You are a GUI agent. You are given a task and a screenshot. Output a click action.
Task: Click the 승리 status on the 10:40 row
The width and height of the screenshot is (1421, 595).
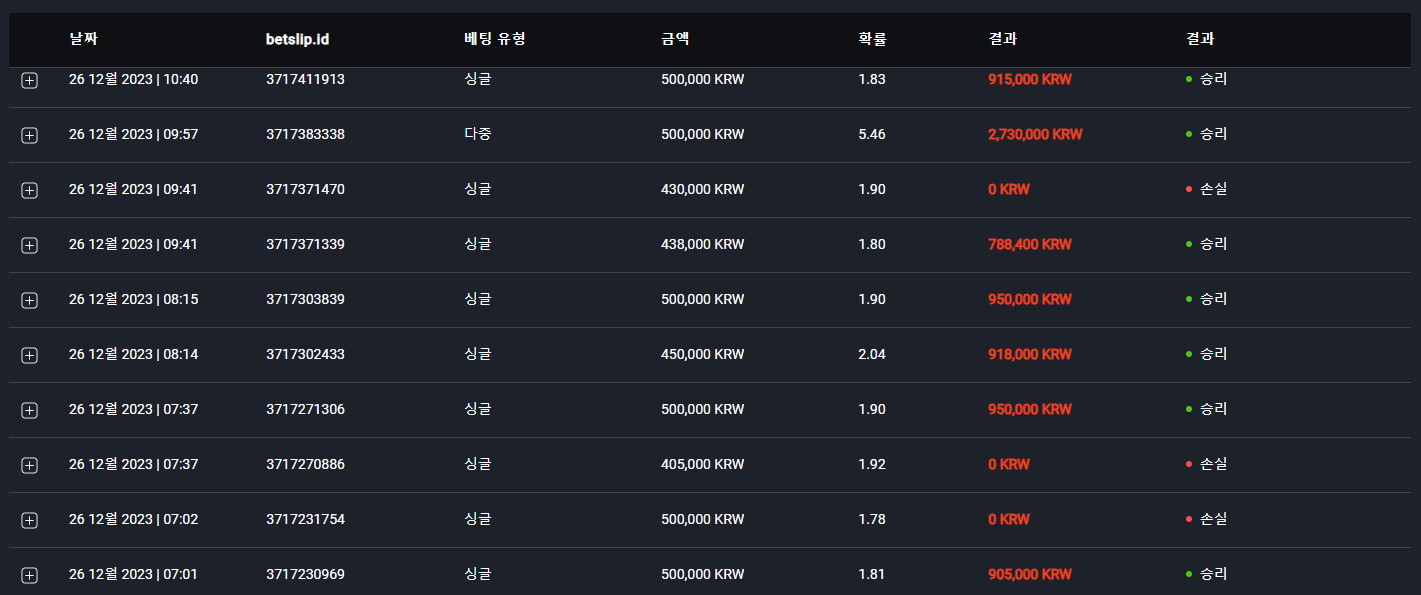[1206, 79]
